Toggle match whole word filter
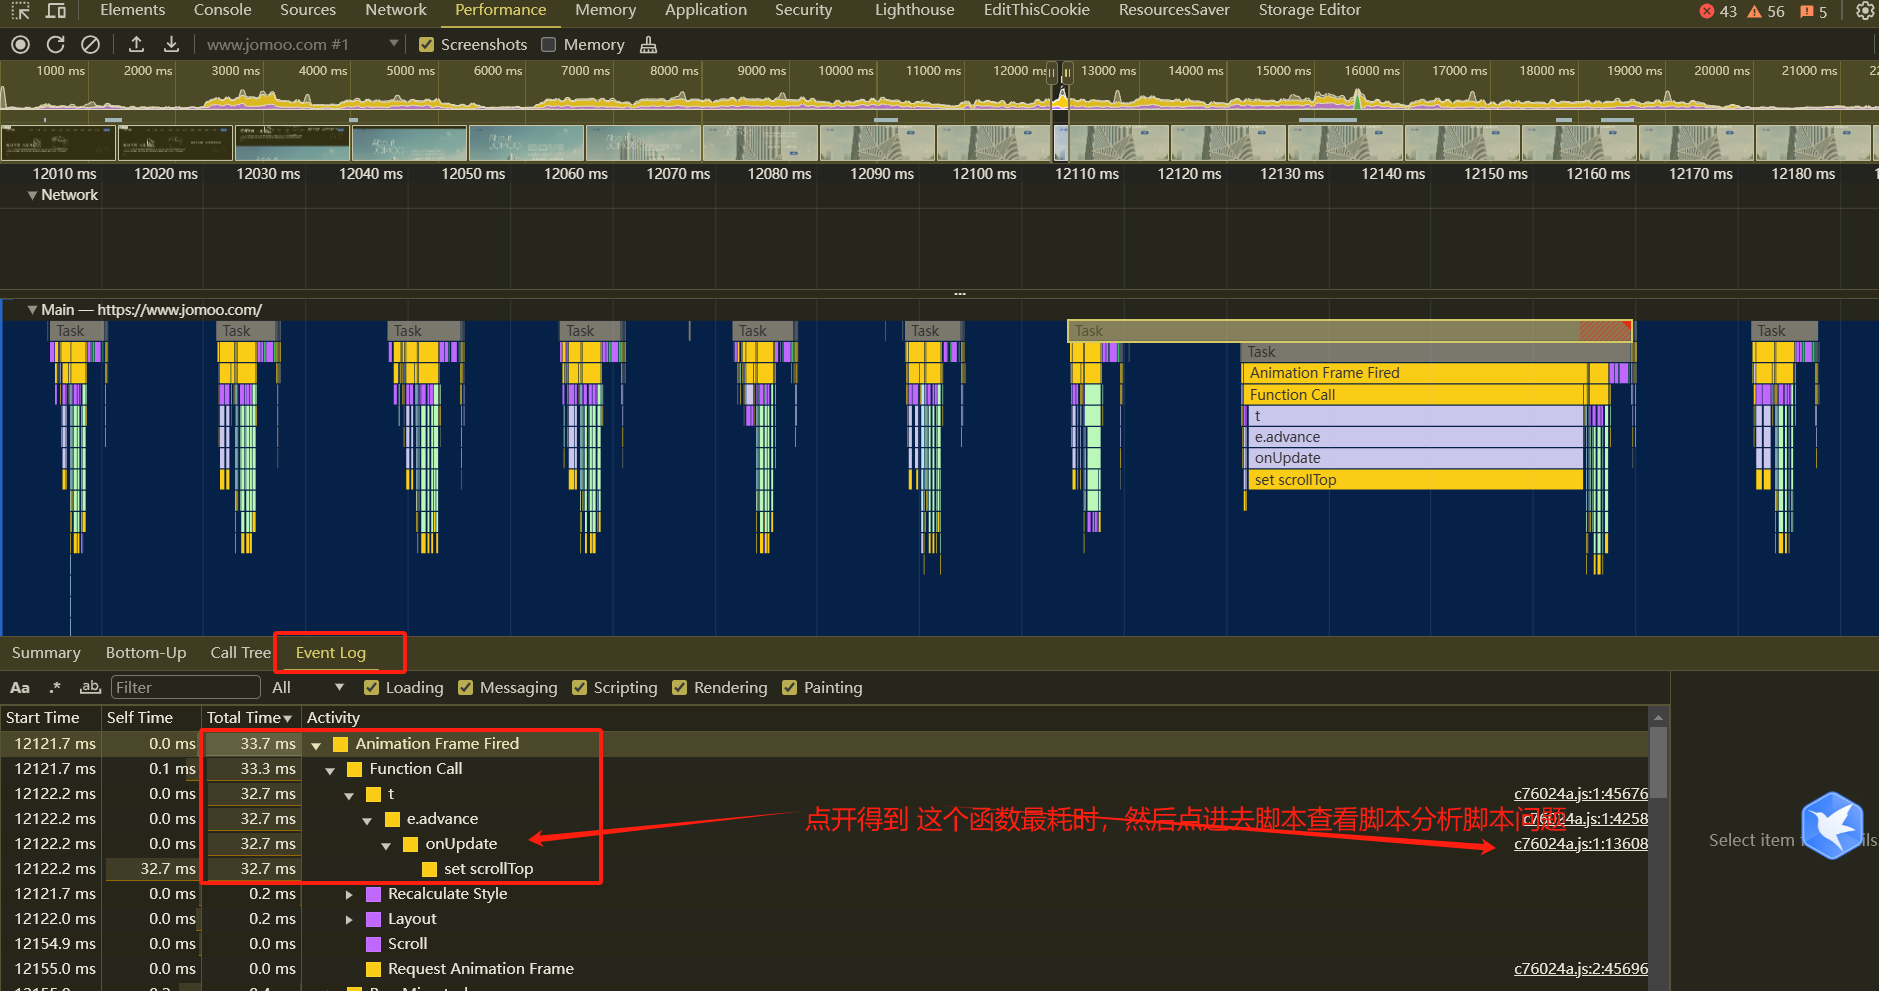The height and width of the screenshot is (991, 1879). click(90, 687)
